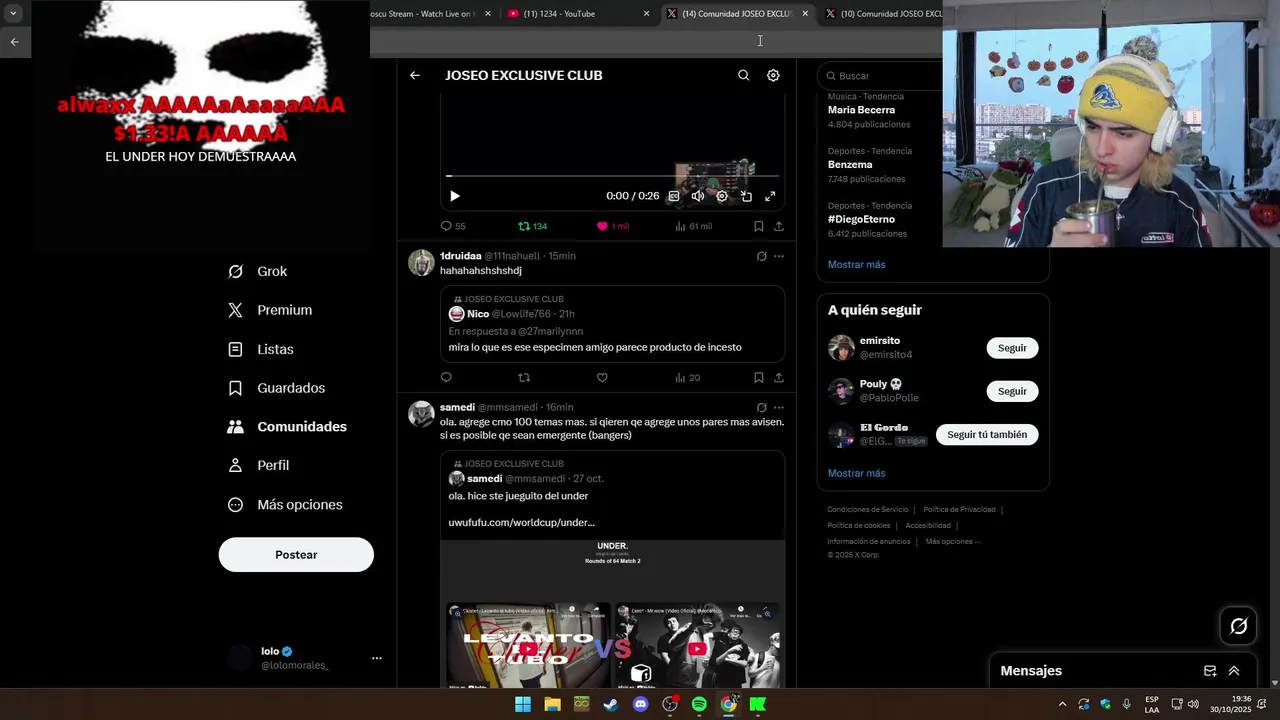Follow emirsito
1280x720 pixels.
click(x=1012, y=348)
